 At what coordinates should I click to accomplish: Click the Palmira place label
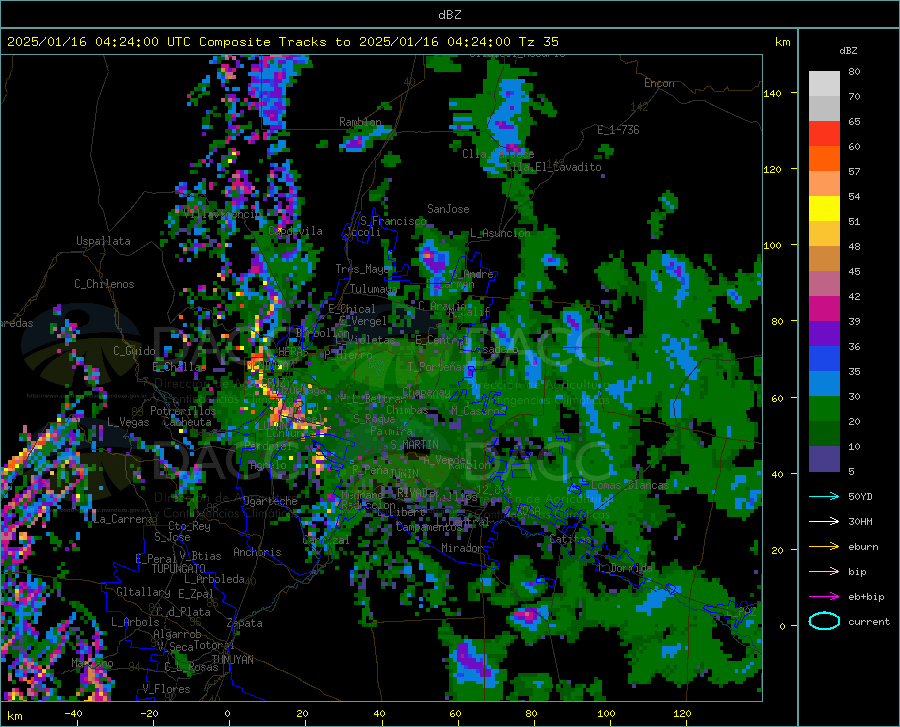coord(391,431)
